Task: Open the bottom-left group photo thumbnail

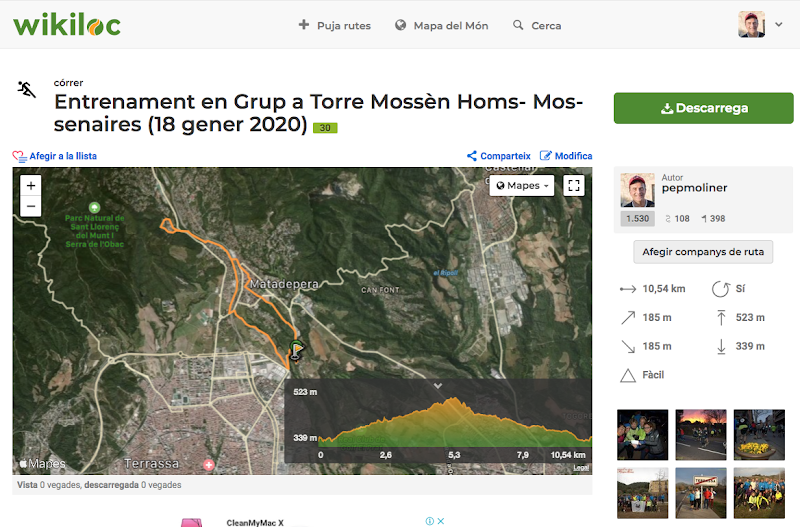Action: tap(642, 493)
